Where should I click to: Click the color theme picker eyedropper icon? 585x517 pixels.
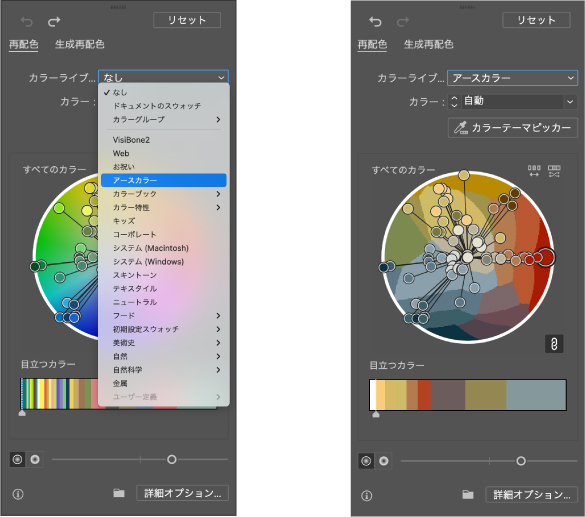coord(461,128)
